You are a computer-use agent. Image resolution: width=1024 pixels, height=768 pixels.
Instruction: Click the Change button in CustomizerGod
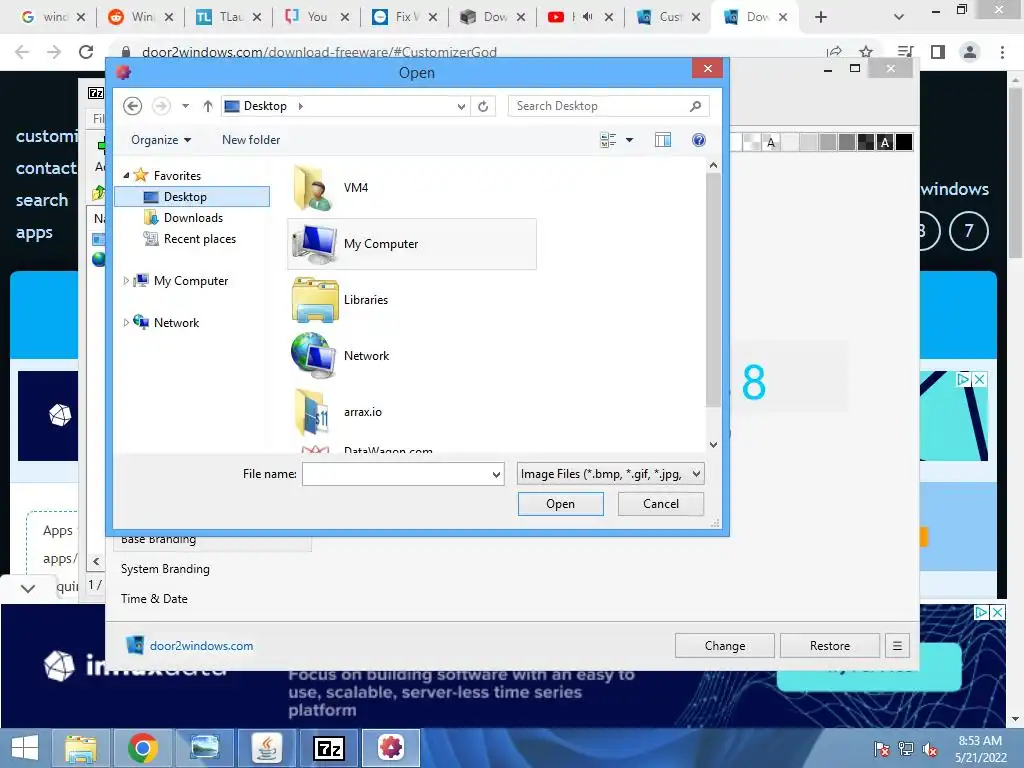tap(725, 646)
